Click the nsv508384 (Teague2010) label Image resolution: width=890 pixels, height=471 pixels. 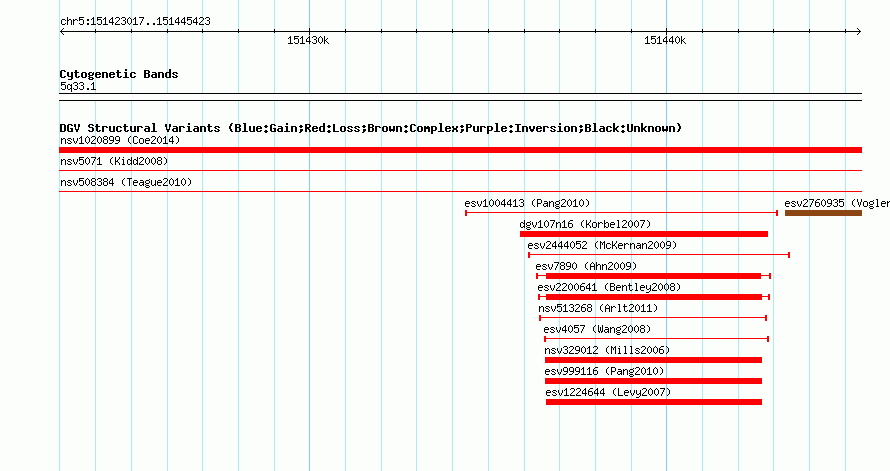coord(126,182)
